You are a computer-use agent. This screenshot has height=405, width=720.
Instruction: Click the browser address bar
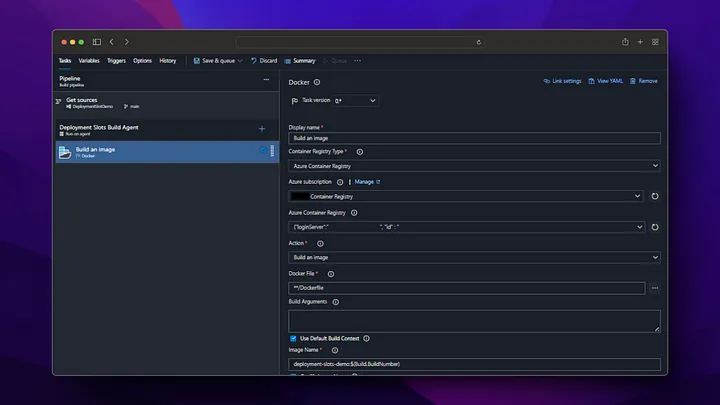360,42
